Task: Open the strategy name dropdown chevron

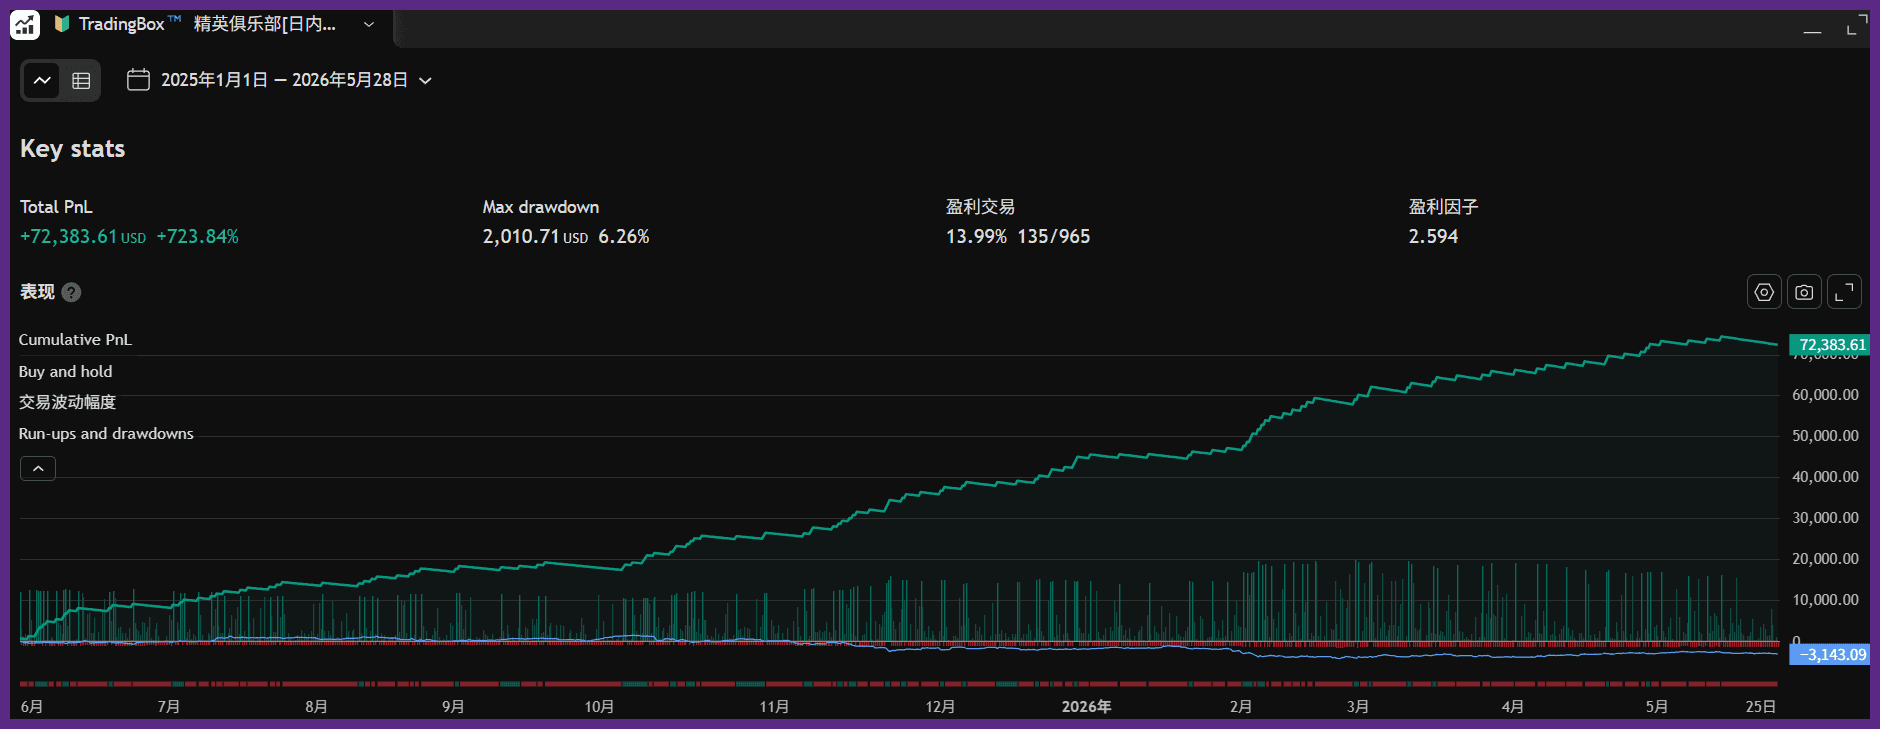Action: (369, 24)
